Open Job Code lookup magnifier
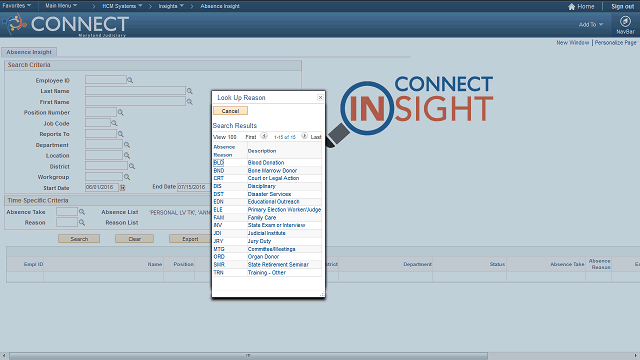The height and width of the screenshot is (360, 640). [114, 123]
